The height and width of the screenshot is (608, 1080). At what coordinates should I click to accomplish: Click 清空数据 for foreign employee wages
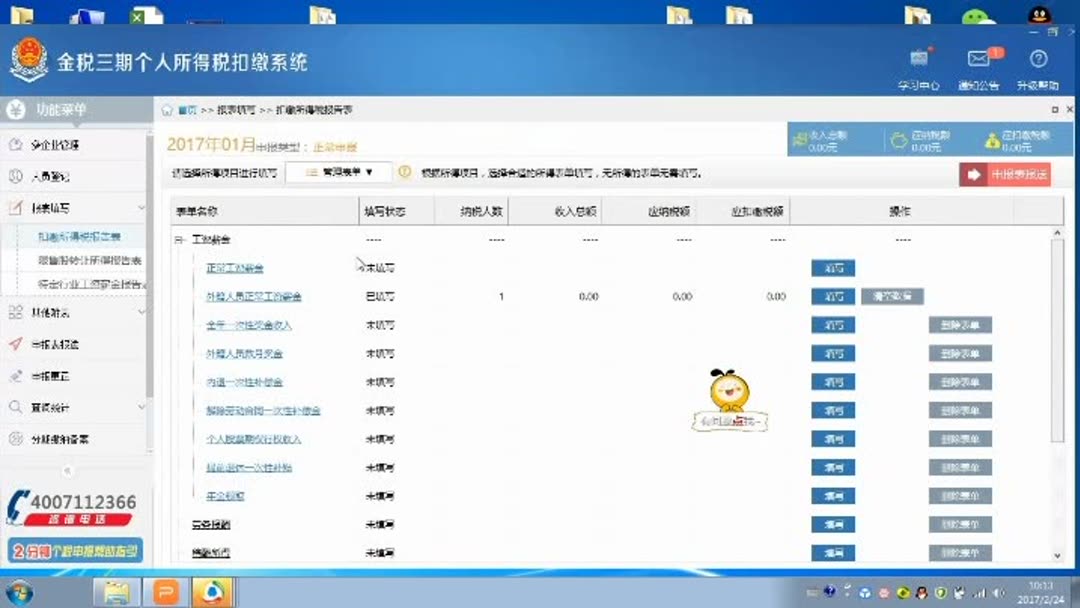pyautogui.click(x=891, y=296)
